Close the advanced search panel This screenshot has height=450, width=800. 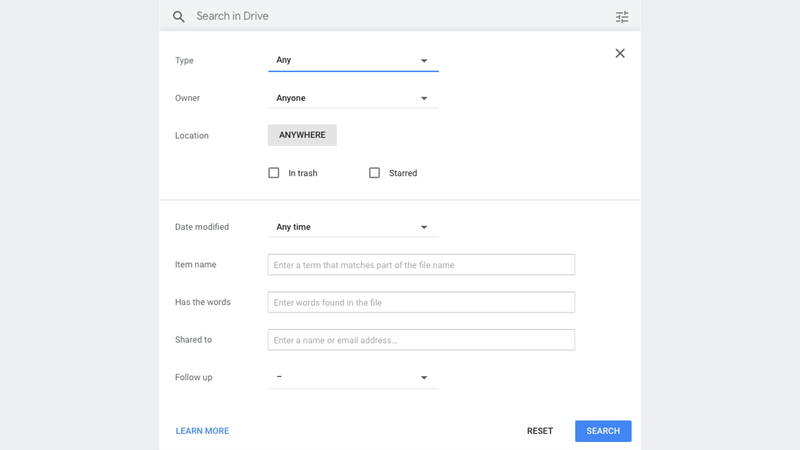[x=620, y=53]
